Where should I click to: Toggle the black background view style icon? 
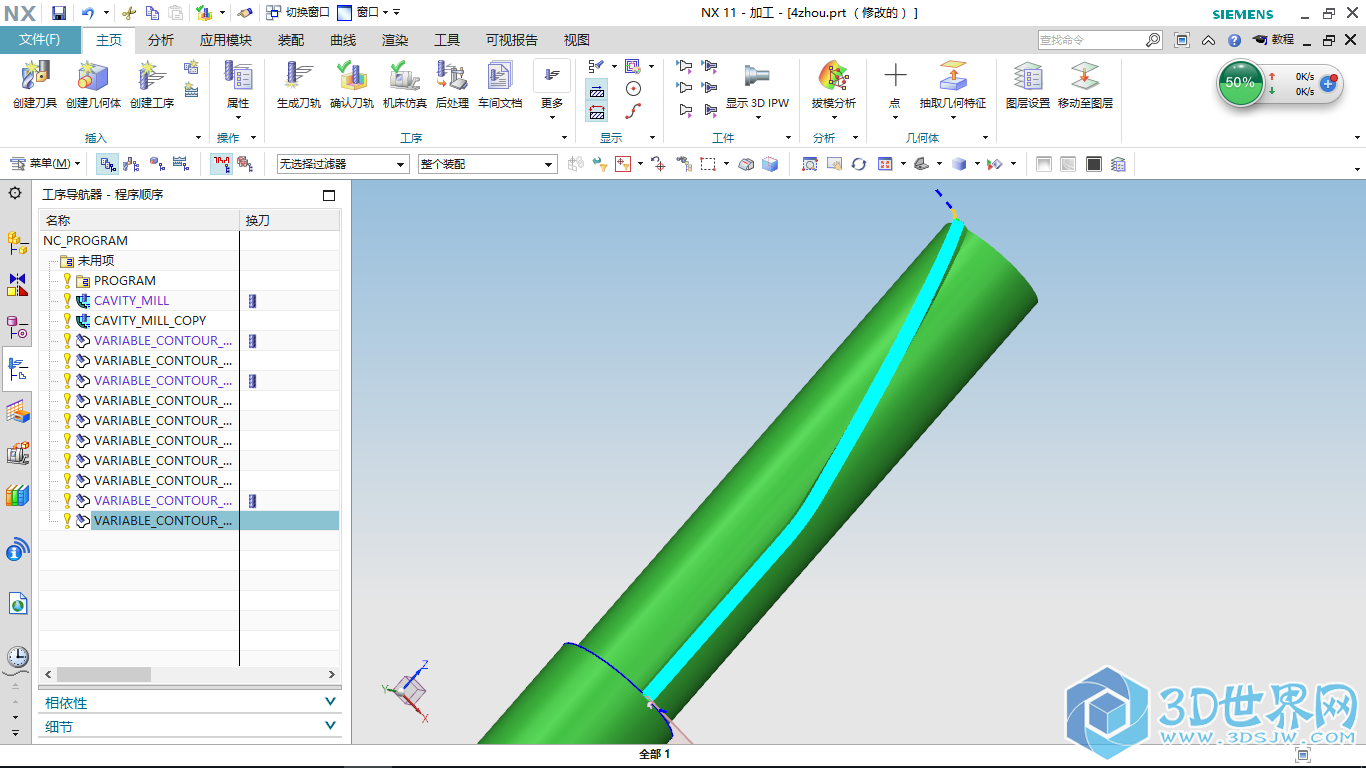pos(1094,164)
